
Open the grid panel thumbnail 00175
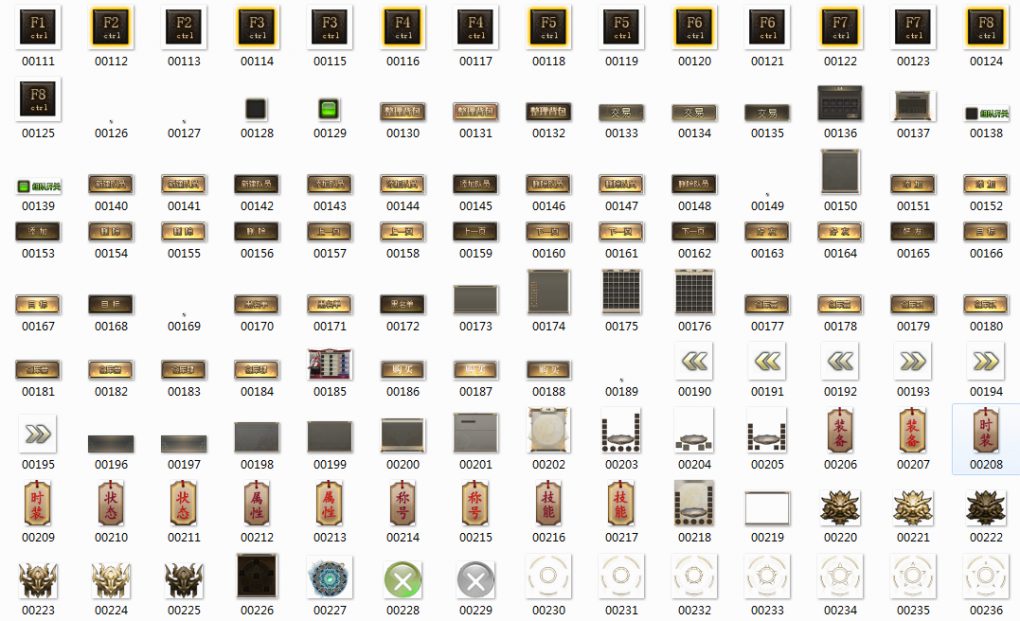[622, 293]
